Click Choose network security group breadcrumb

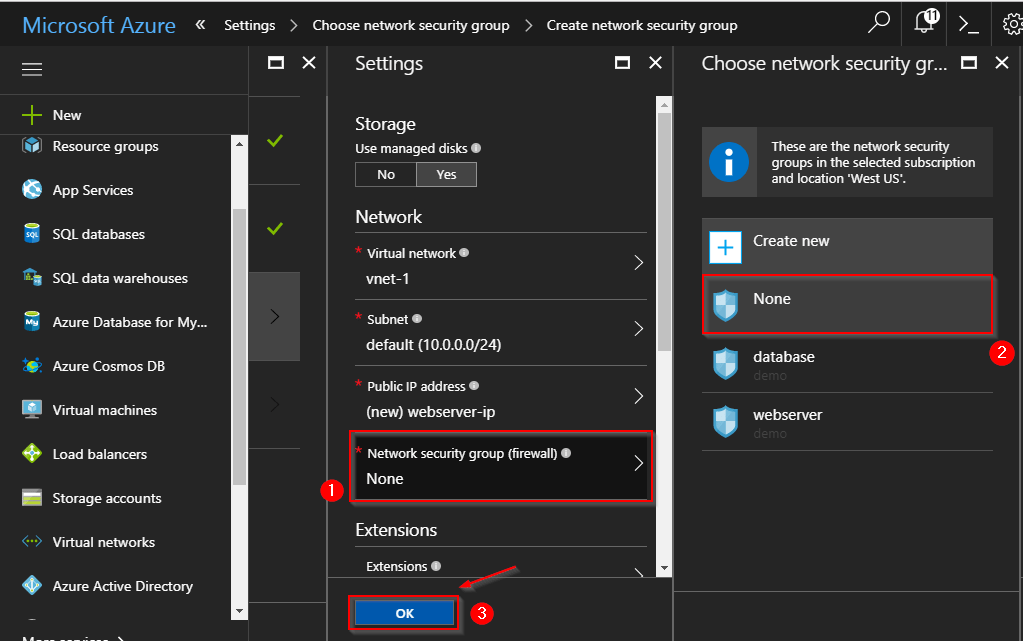click(411, 25)
